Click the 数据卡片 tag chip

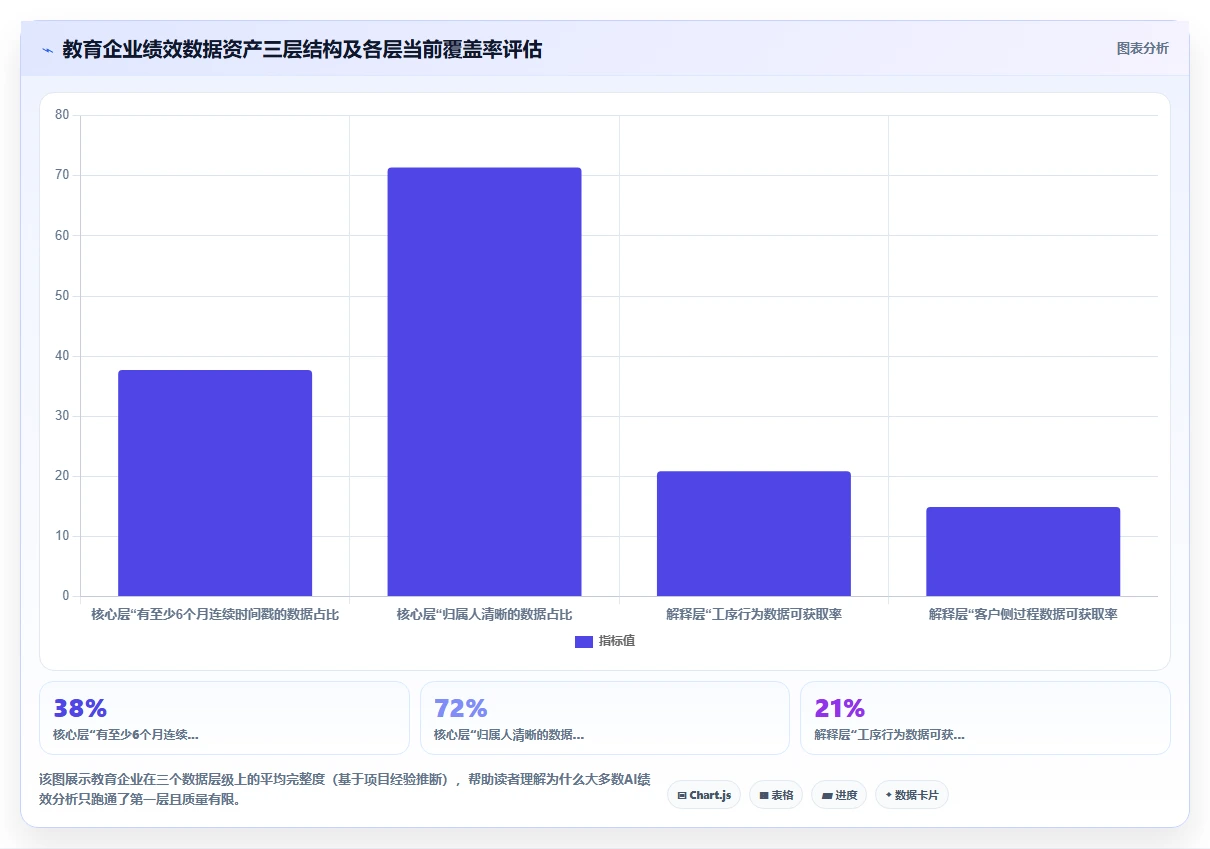[912, 795]
